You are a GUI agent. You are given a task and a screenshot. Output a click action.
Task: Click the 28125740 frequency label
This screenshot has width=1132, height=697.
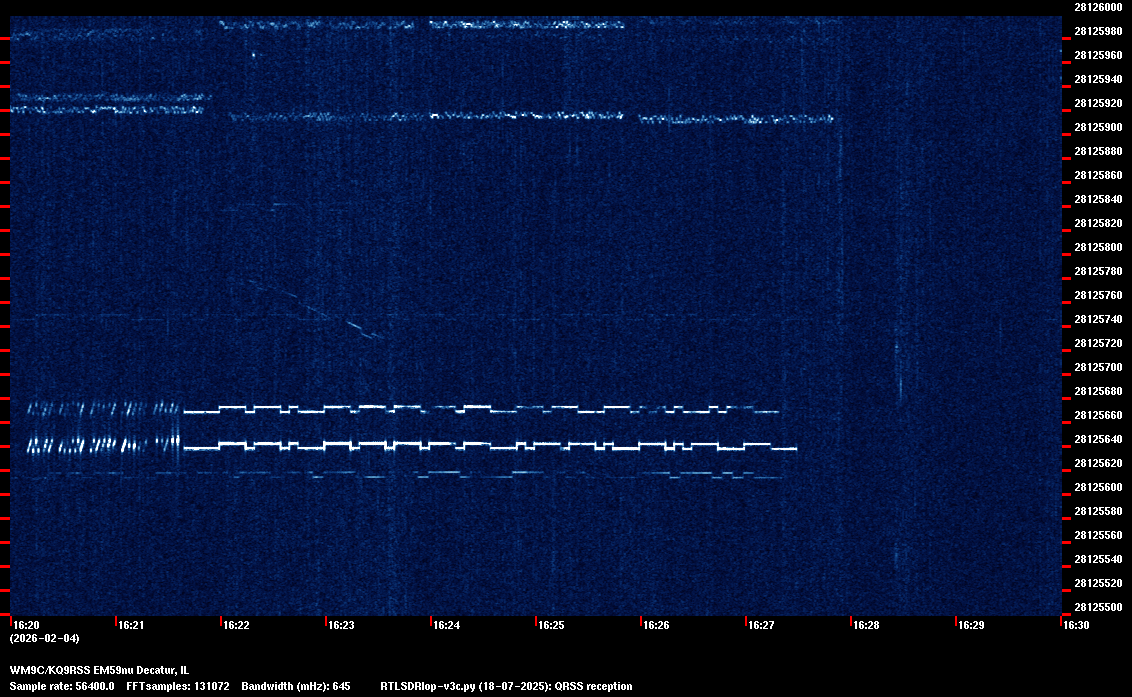click(x=1098, y=319)
